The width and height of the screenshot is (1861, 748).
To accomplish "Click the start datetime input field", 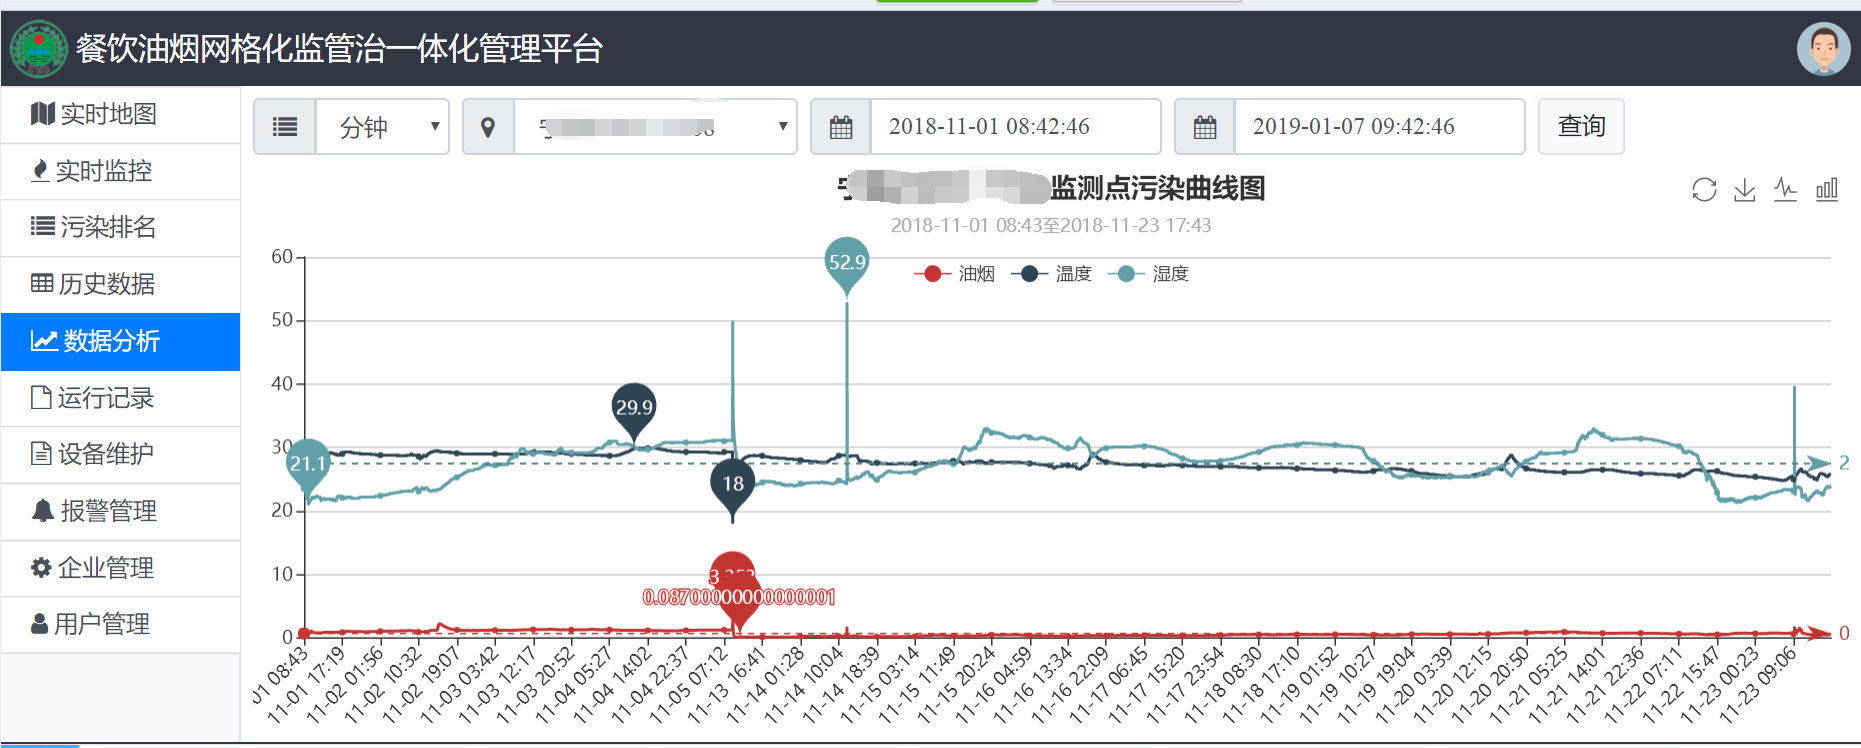I will pos(1014,127).
